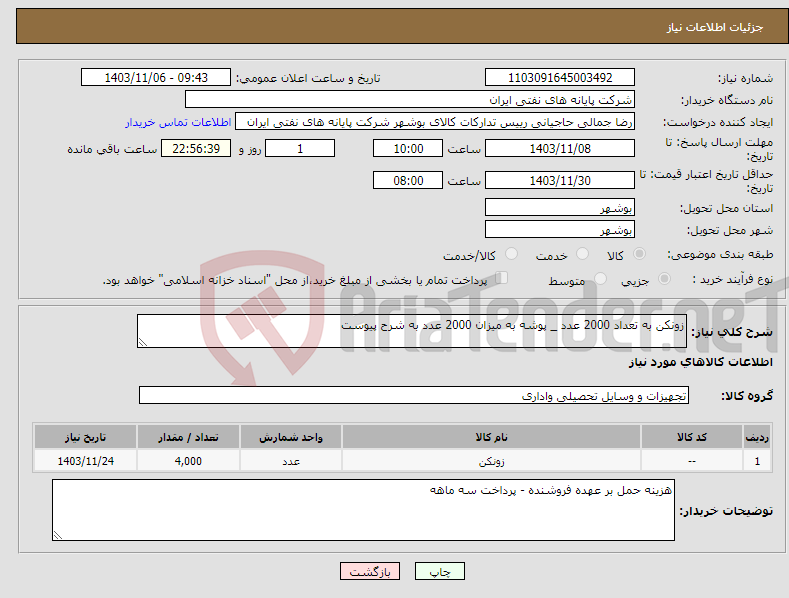The width and height of the screenshot is (789, 598).
Task: Click the general description textarea زونکن
Action: (412, 331)
